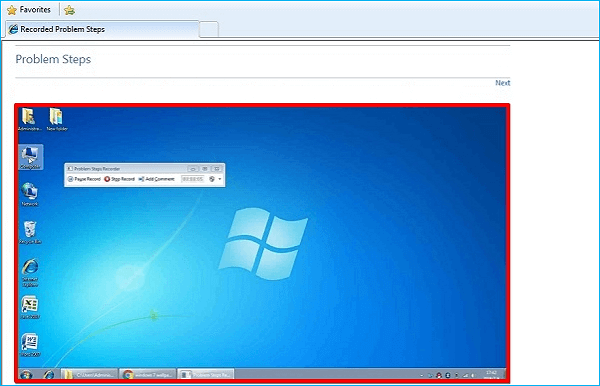Click the Chrome taskbar button

(x=148, y=375)
